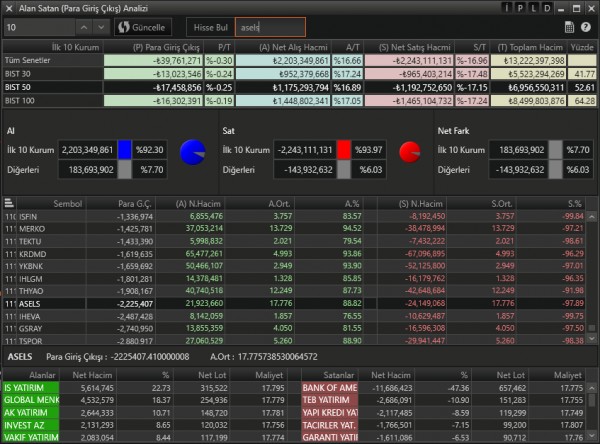Sort by Yüzde column header

pos(582,47)
